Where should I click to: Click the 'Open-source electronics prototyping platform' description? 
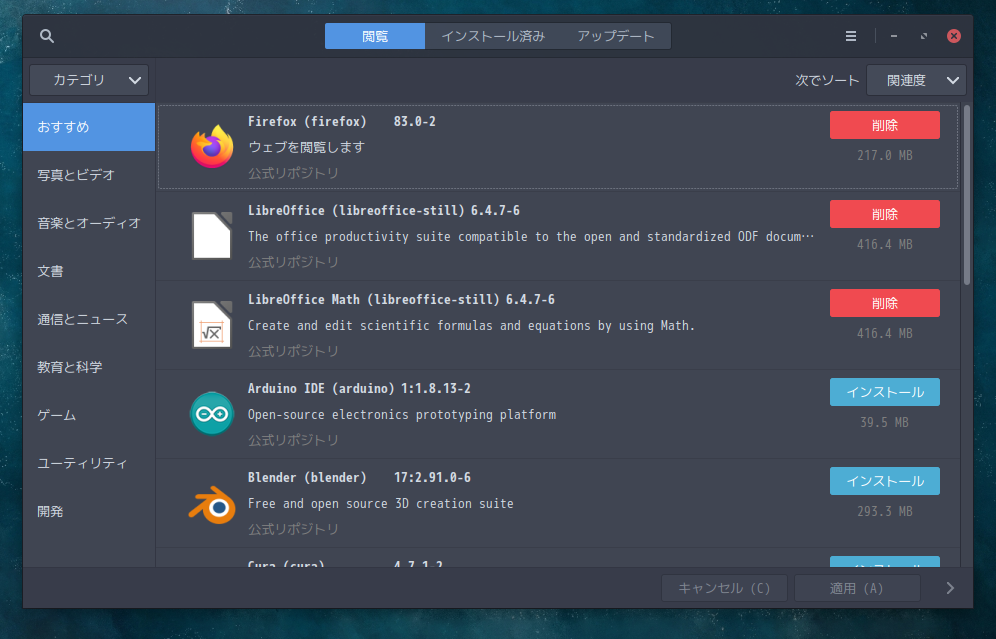(x=402, y=415)
